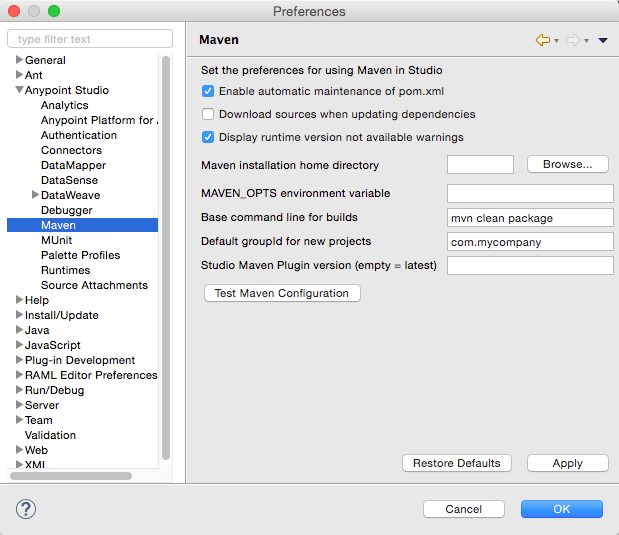Enable Download sources when updating dependencies
This screenshot has height=535, width=619.
pyautogui.click(x=208, y=114)
